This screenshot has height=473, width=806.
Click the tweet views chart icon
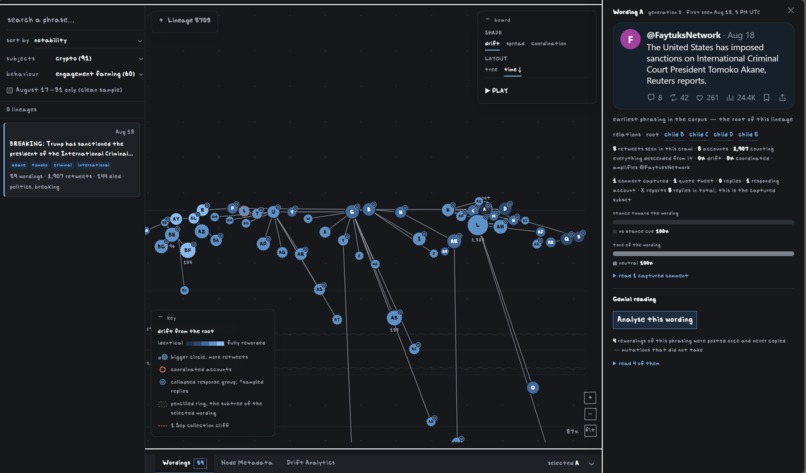[x=730, y=98]
